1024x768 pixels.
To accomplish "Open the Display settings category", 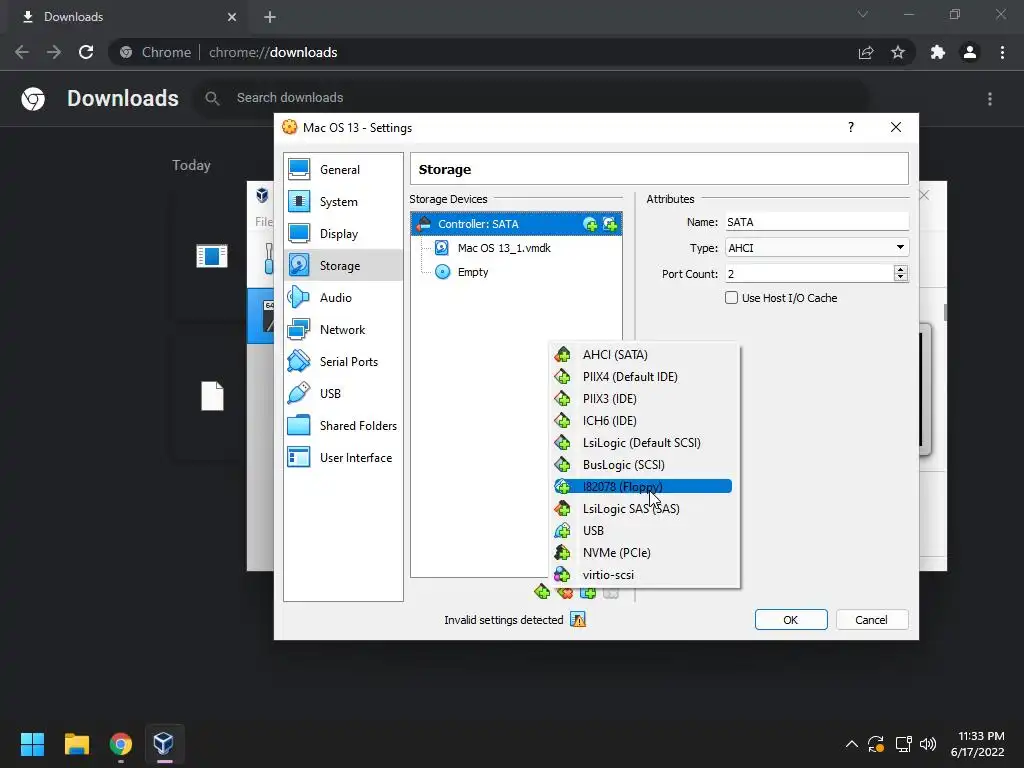I will [343, 234].
